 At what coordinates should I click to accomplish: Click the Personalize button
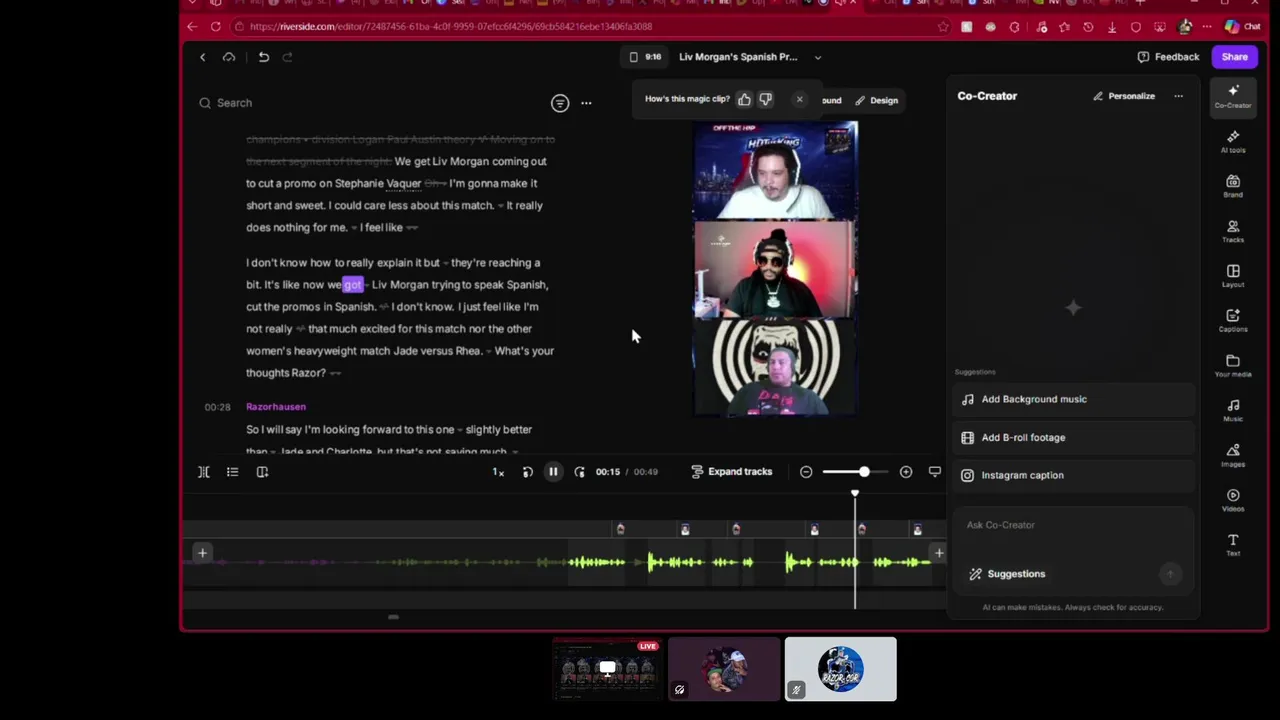(1124, 96)
